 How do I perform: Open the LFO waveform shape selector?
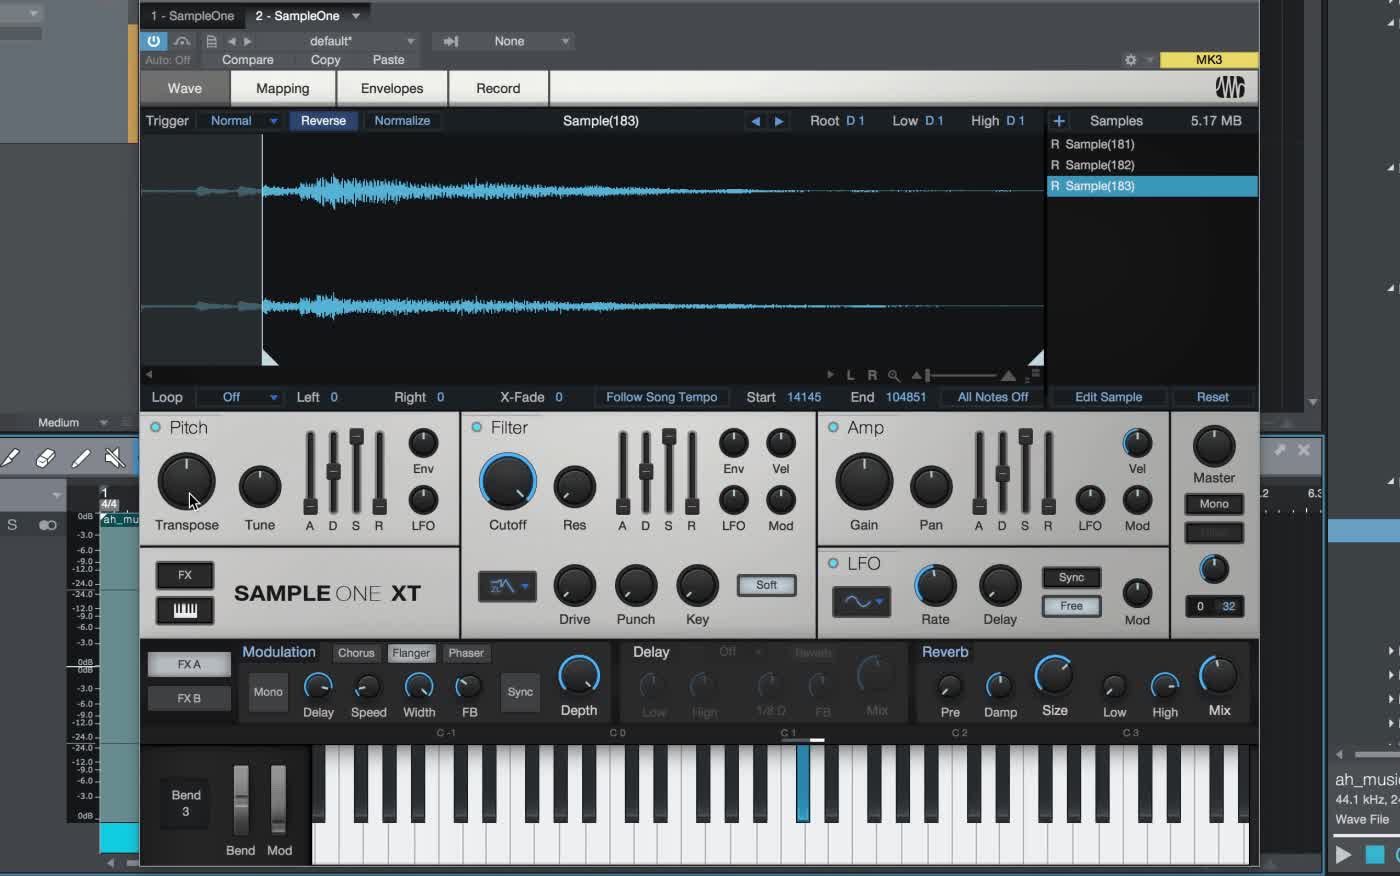(x=862, y=601)
